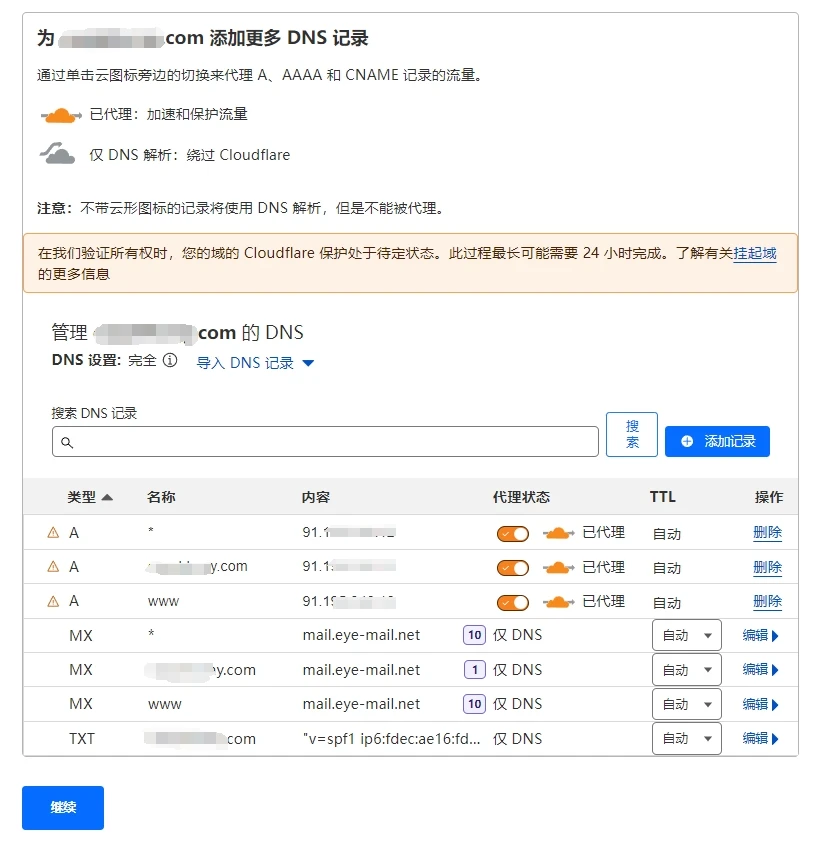Click the 操作 column header

(x=769, y=497)
